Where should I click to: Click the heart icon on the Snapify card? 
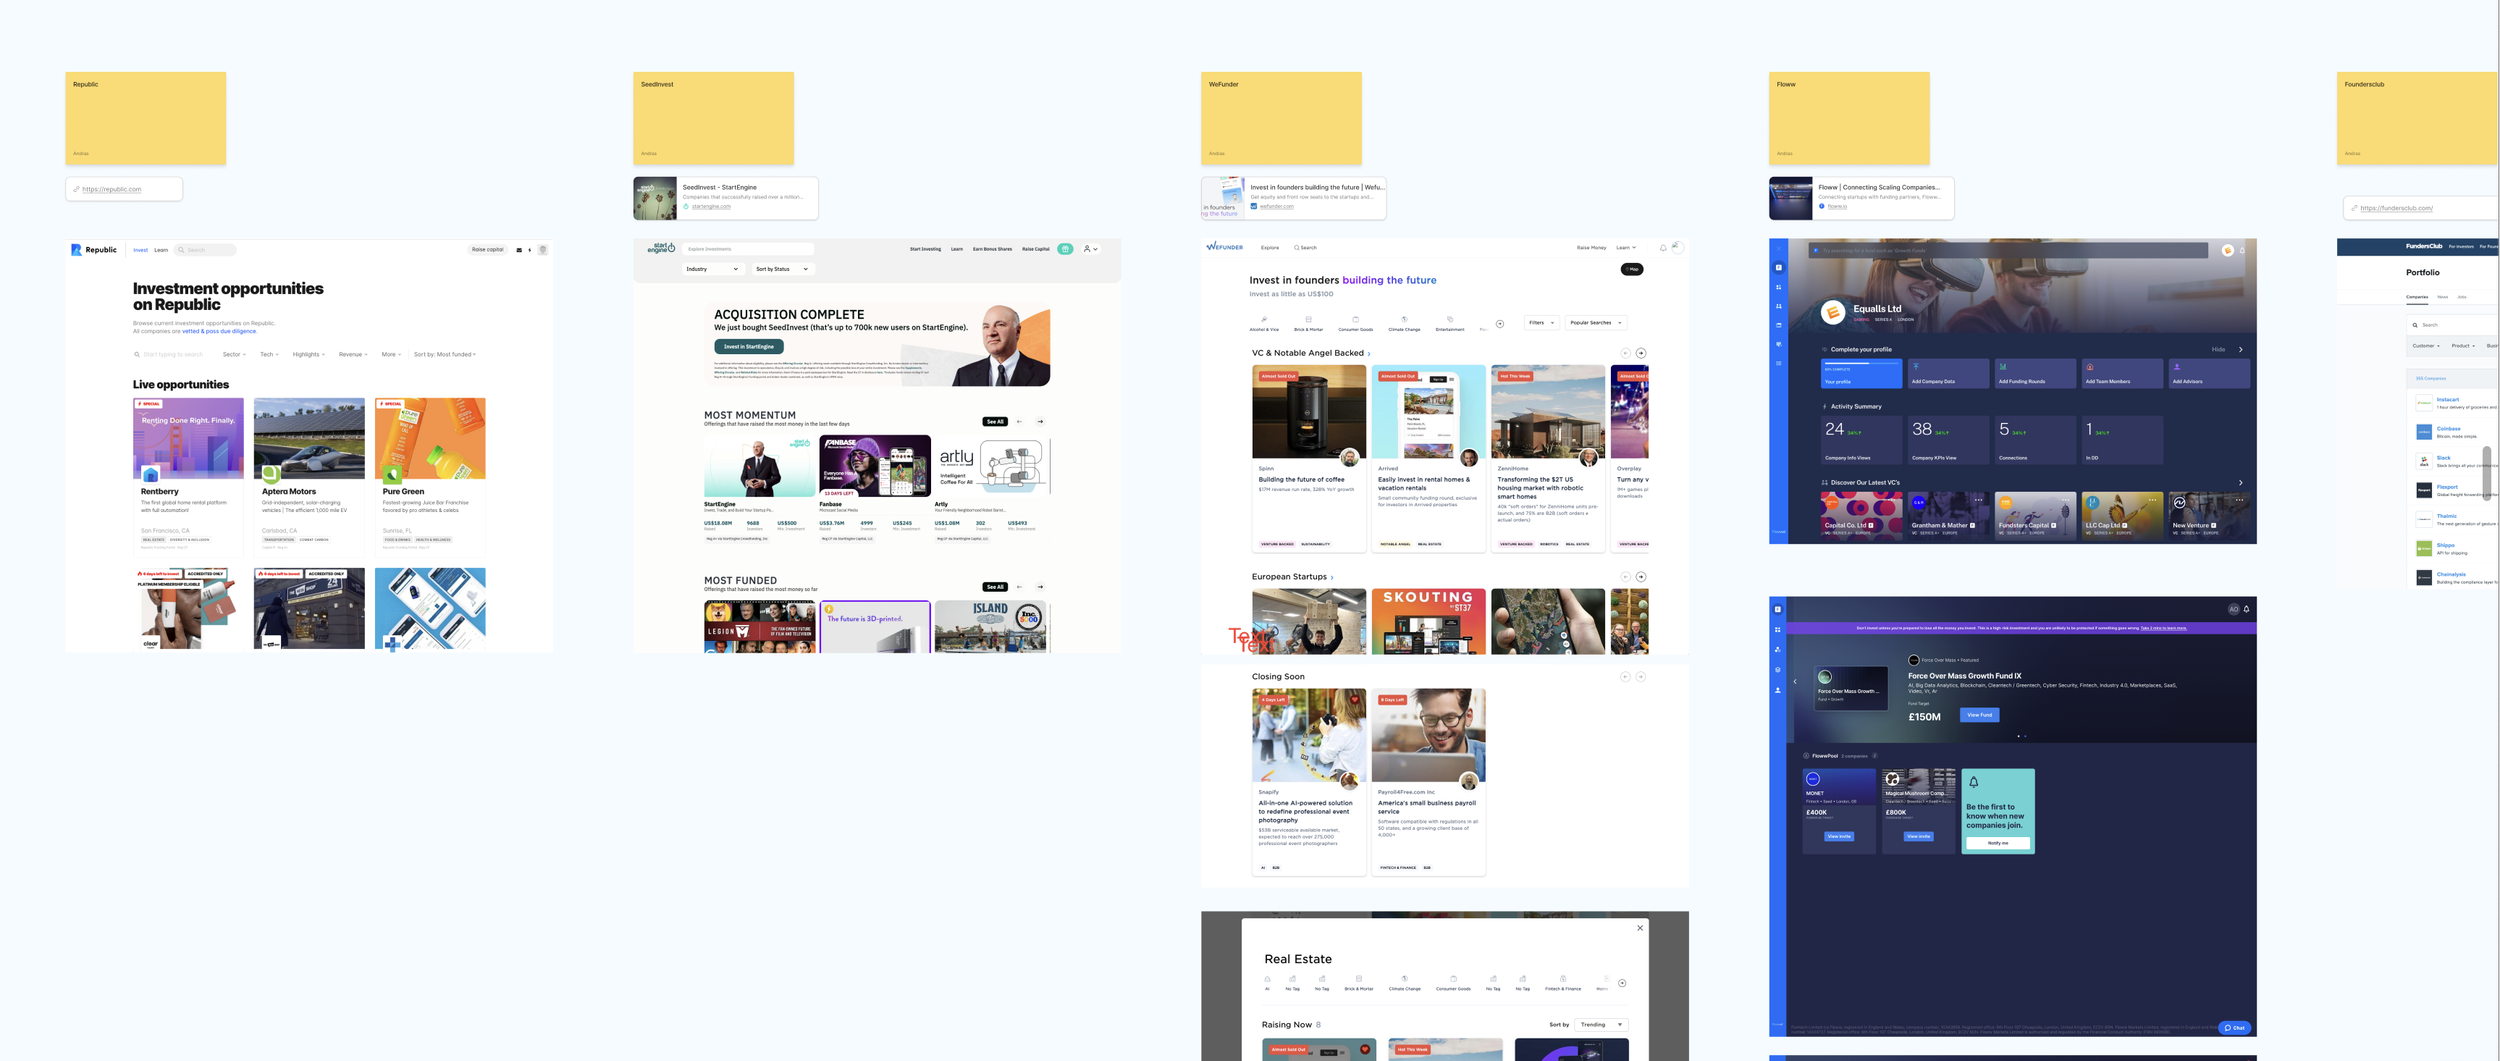tap(1355, 700)
